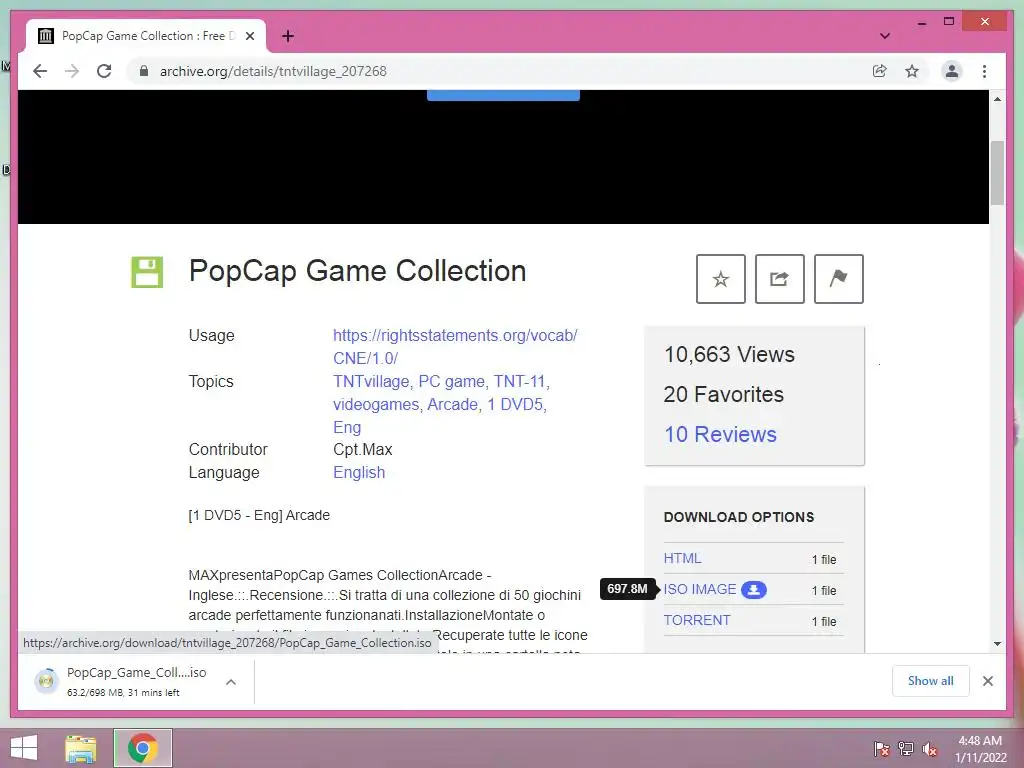Click the browser Forward arrow

(x=72, y=71)
